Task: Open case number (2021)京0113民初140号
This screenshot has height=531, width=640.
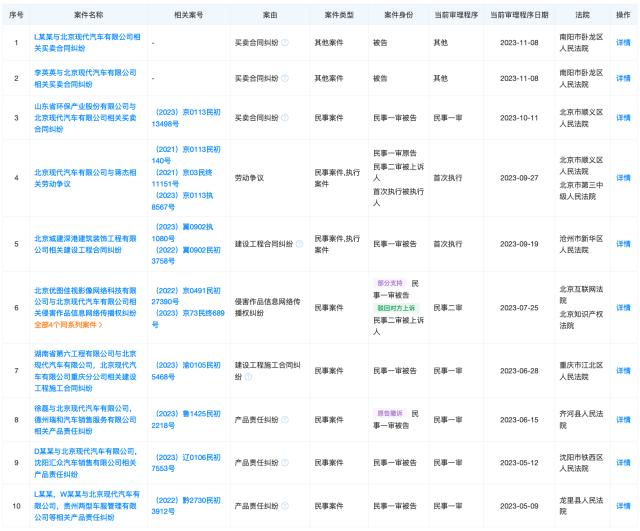Action: pyautogui.click(x=186, y=155)
